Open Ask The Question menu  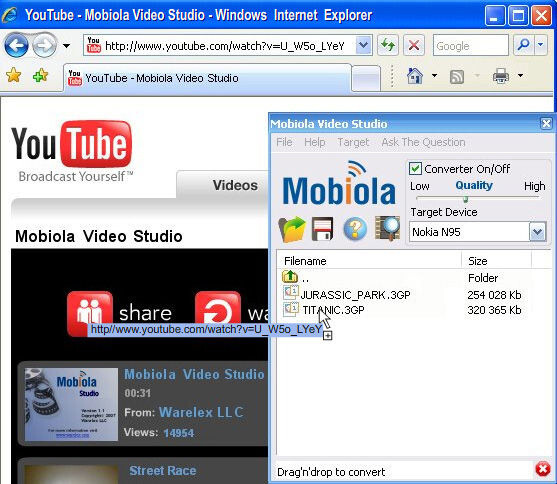pos(423,142)
